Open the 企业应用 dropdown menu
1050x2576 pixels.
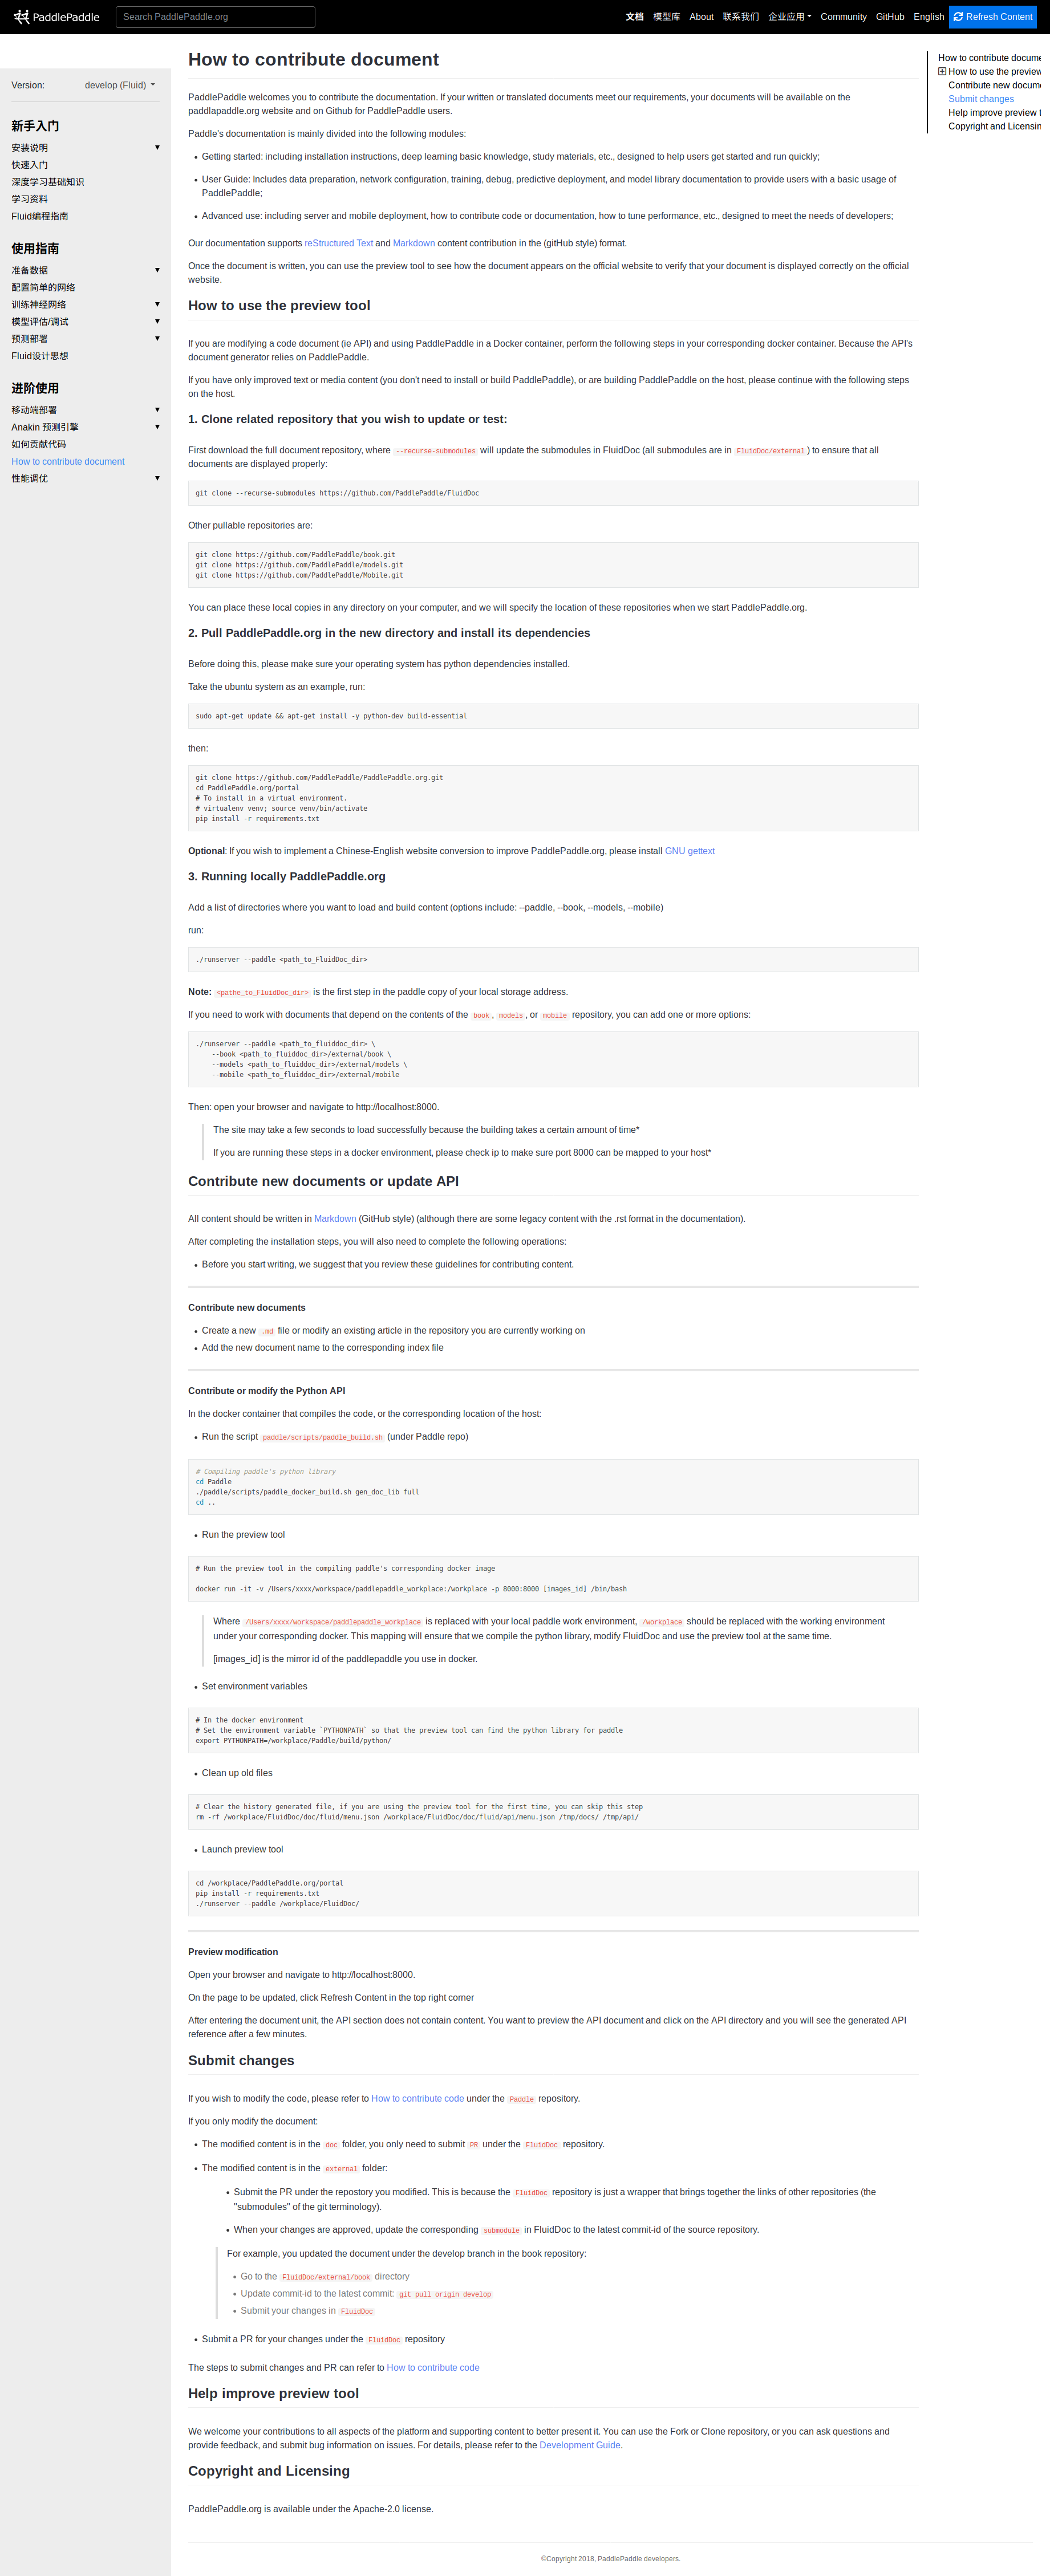coord(789,17)
